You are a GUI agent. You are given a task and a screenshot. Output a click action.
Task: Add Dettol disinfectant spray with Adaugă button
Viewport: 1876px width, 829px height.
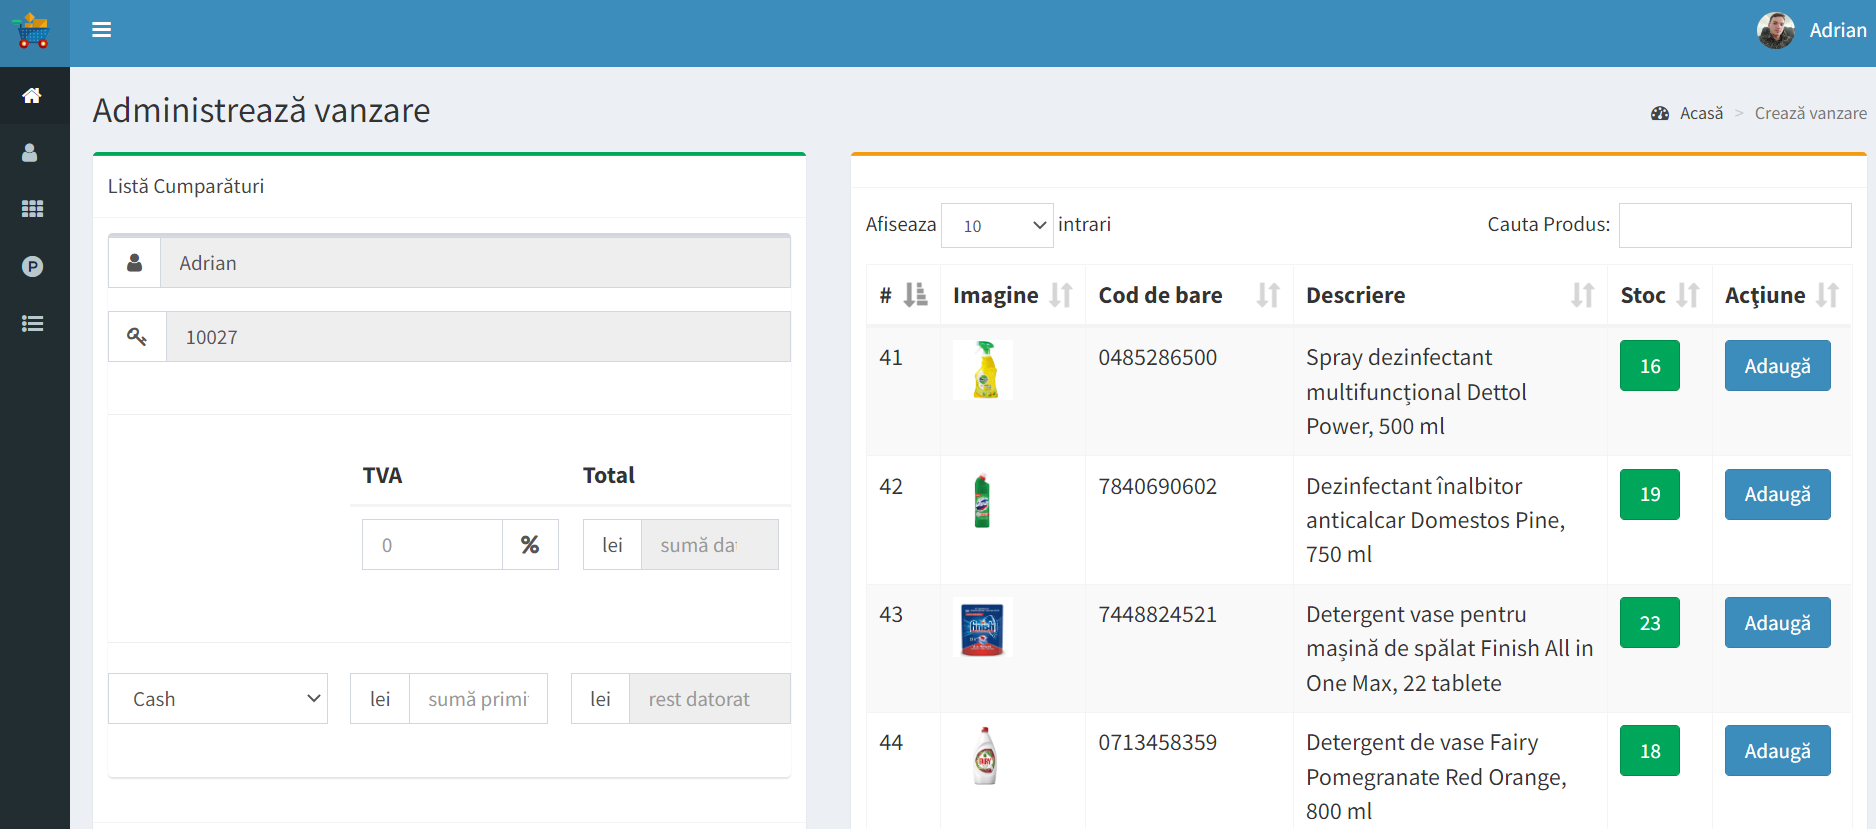pos(1777,366)
